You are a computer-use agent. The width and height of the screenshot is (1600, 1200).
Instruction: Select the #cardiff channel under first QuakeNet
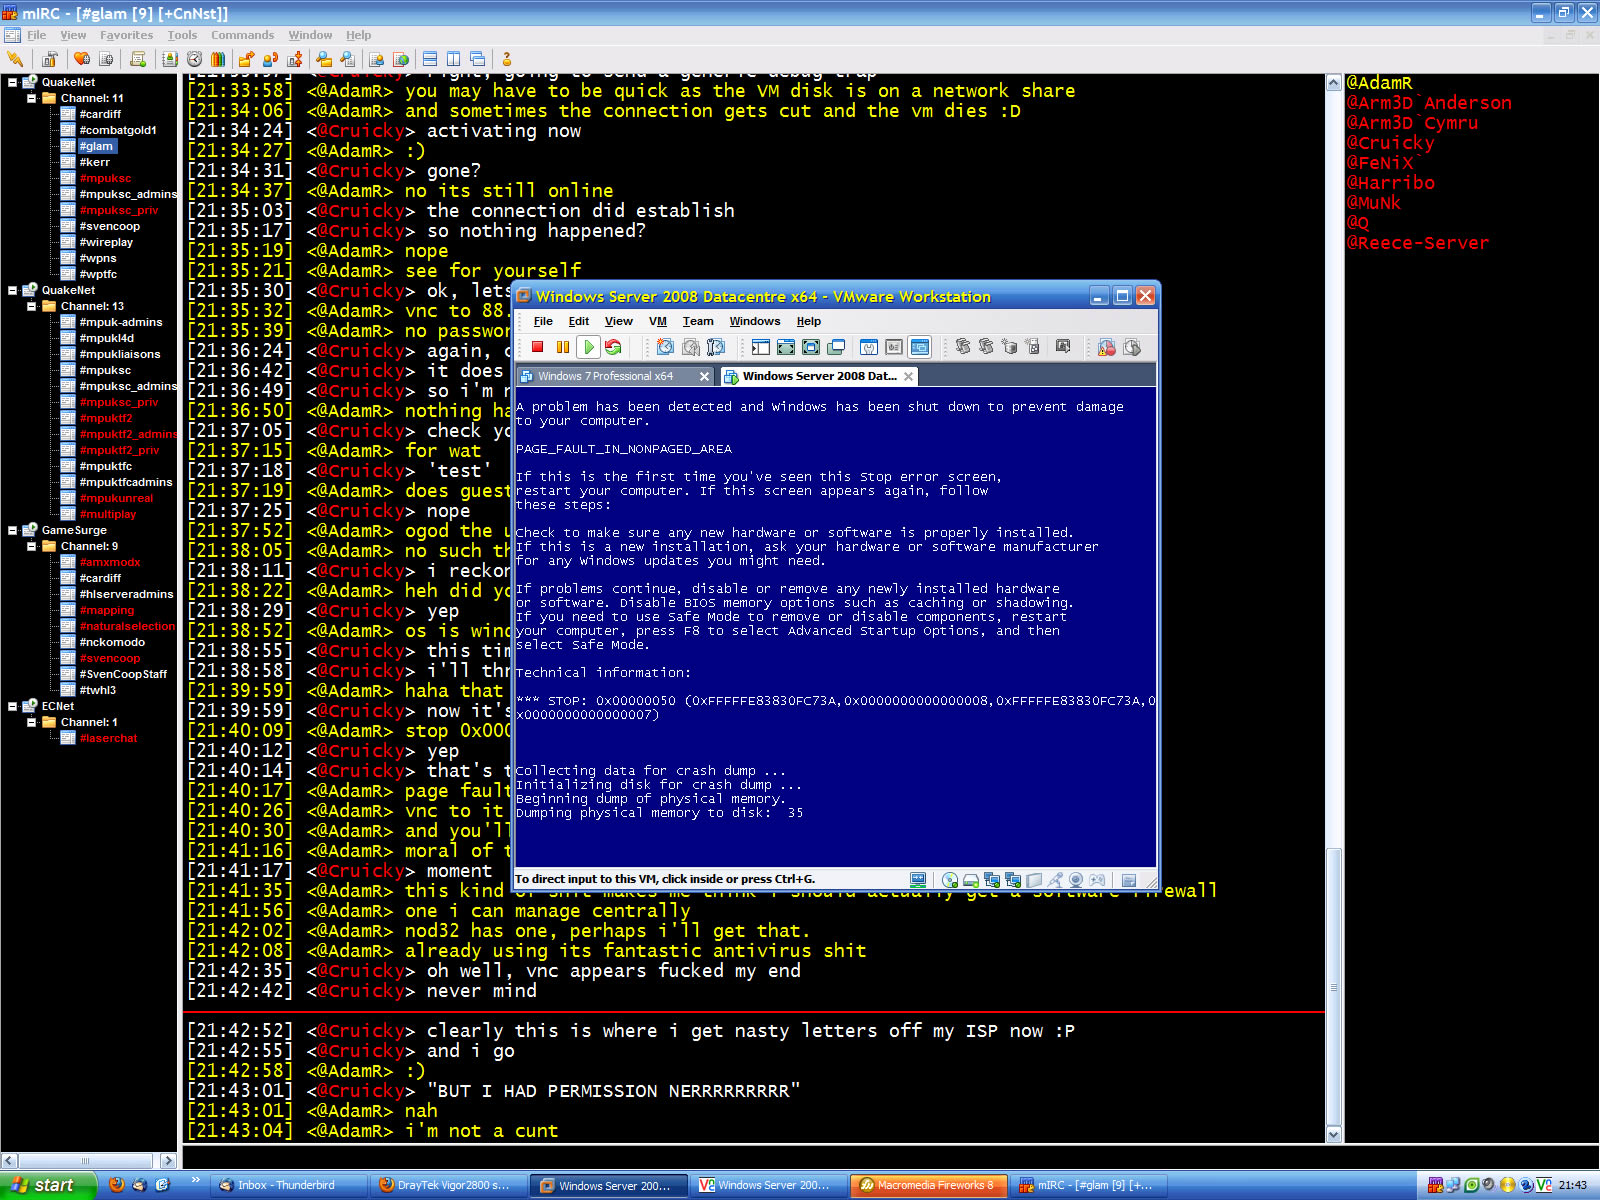pos(100,114)
